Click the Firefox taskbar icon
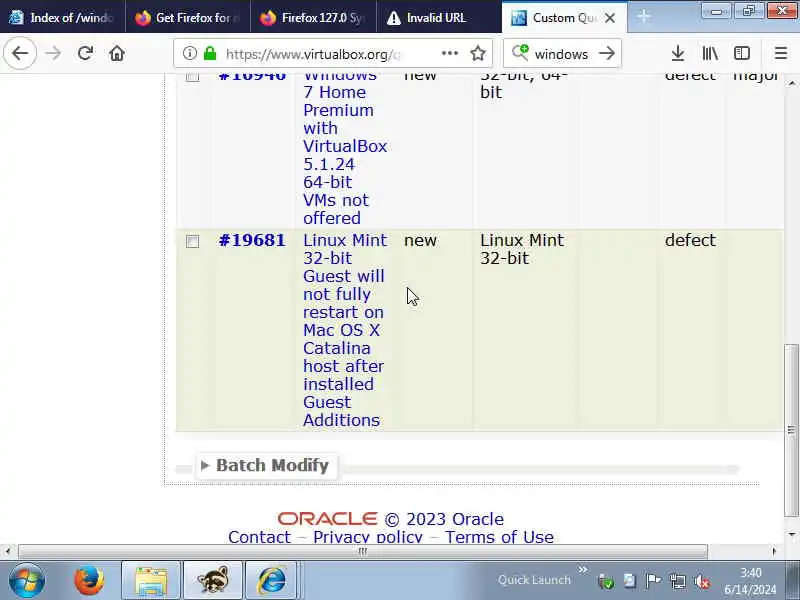800x600 pixels. 89,581
